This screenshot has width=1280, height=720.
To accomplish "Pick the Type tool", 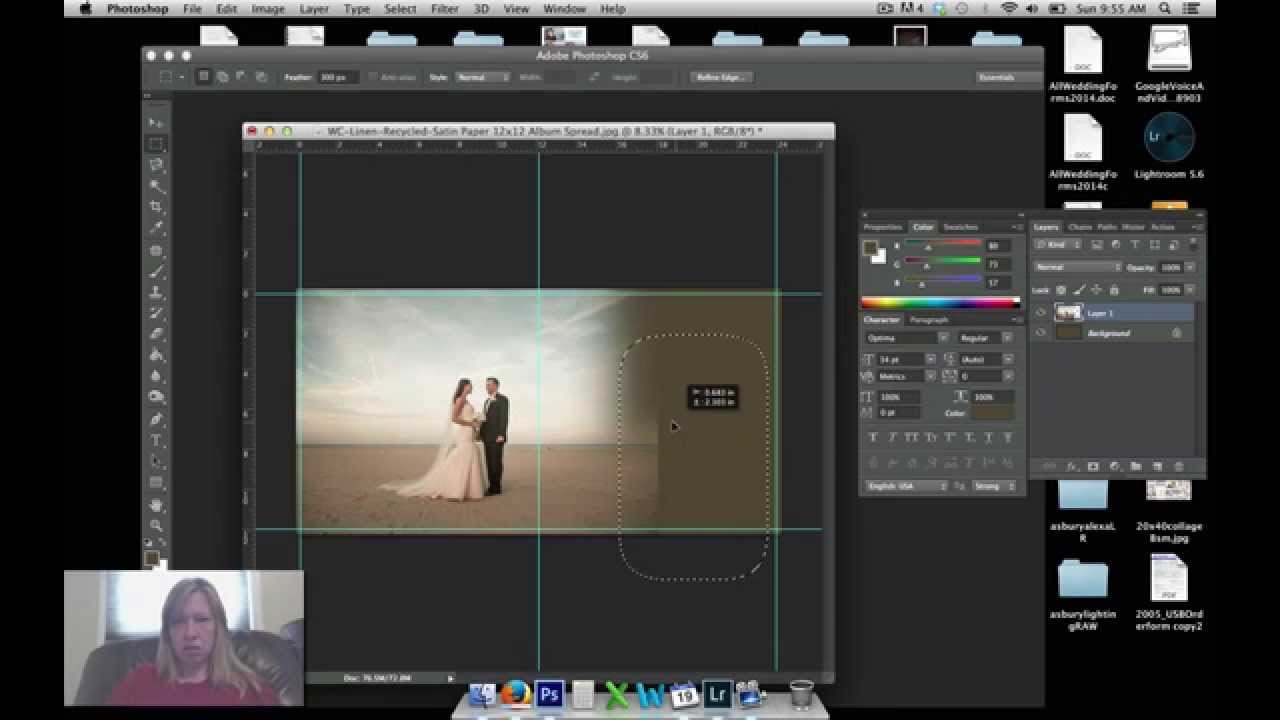I will click(156, 440).
